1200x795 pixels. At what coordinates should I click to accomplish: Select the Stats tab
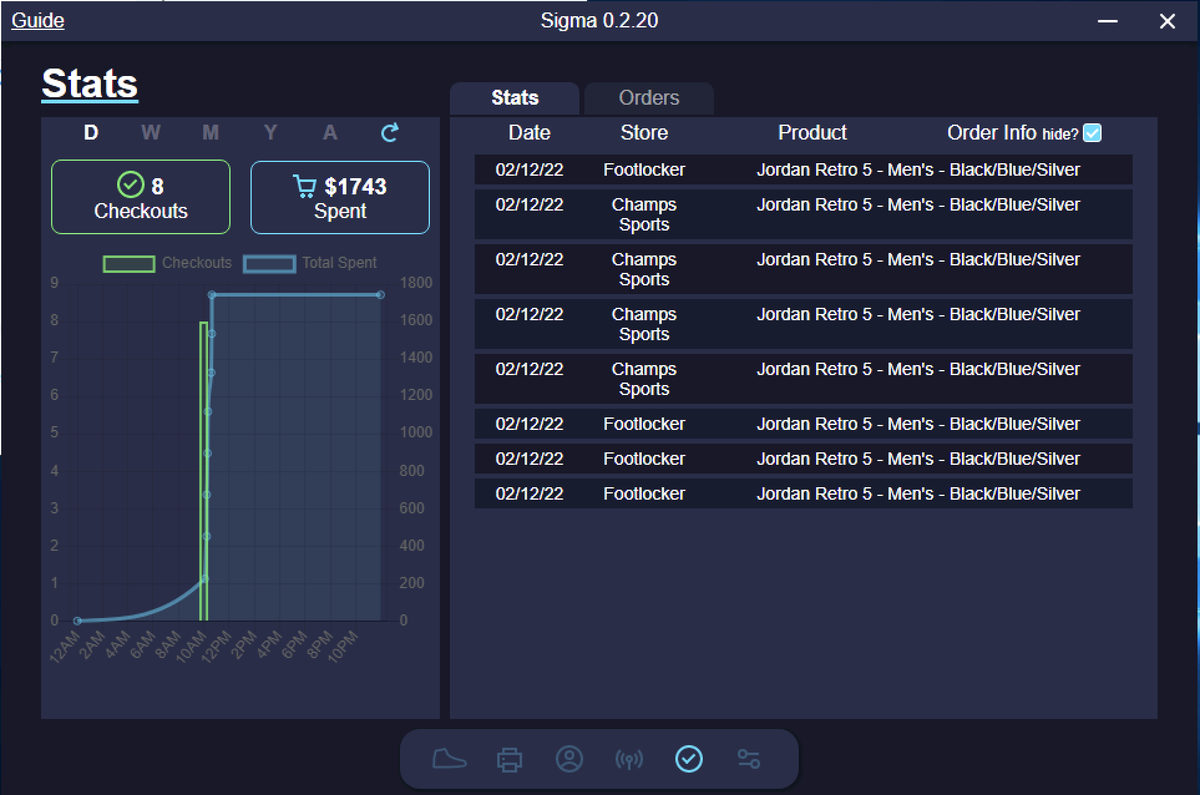click(x=514, y=98)
